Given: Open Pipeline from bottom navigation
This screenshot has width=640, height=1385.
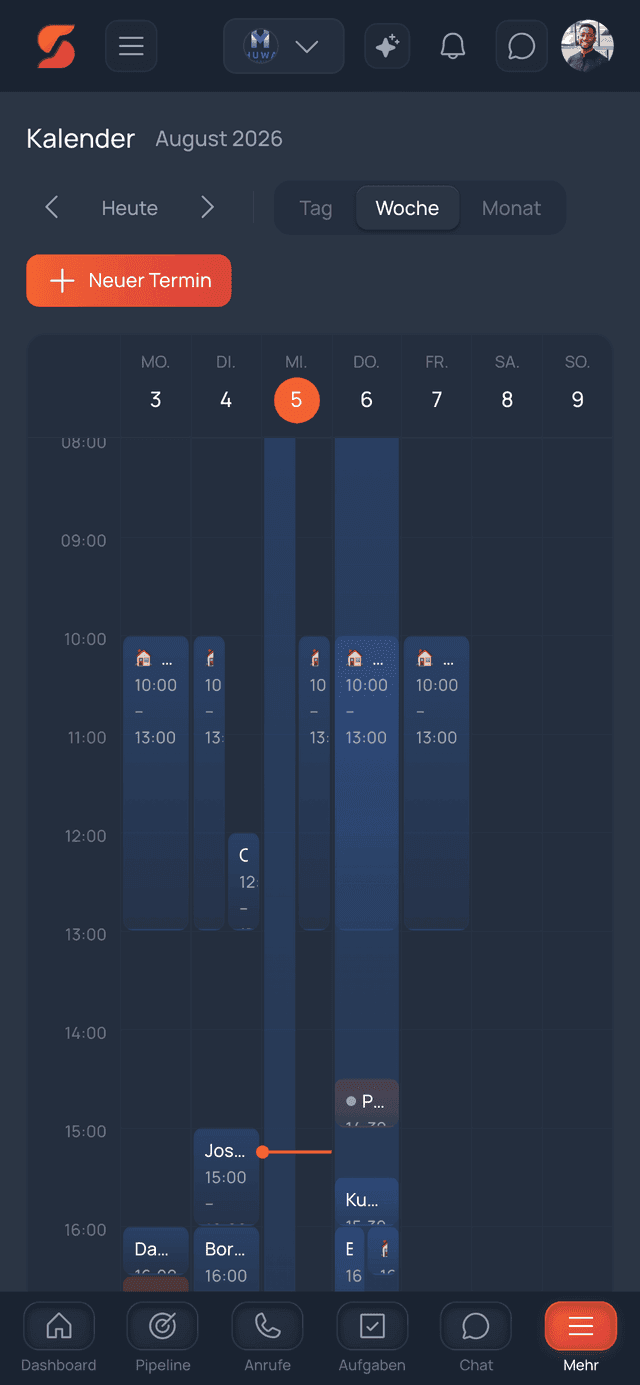Looking at the screenshot, I should [163, 1338].
